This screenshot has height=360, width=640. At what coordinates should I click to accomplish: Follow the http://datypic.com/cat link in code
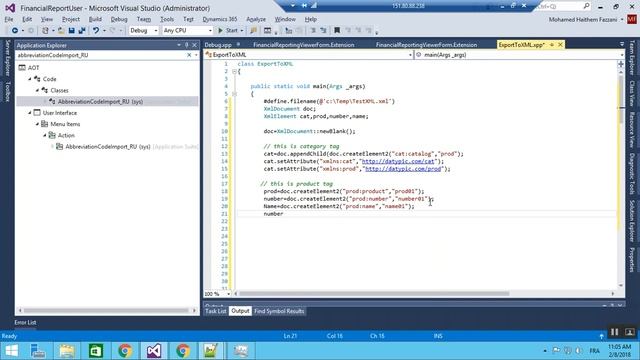click(x=398, y=161)
